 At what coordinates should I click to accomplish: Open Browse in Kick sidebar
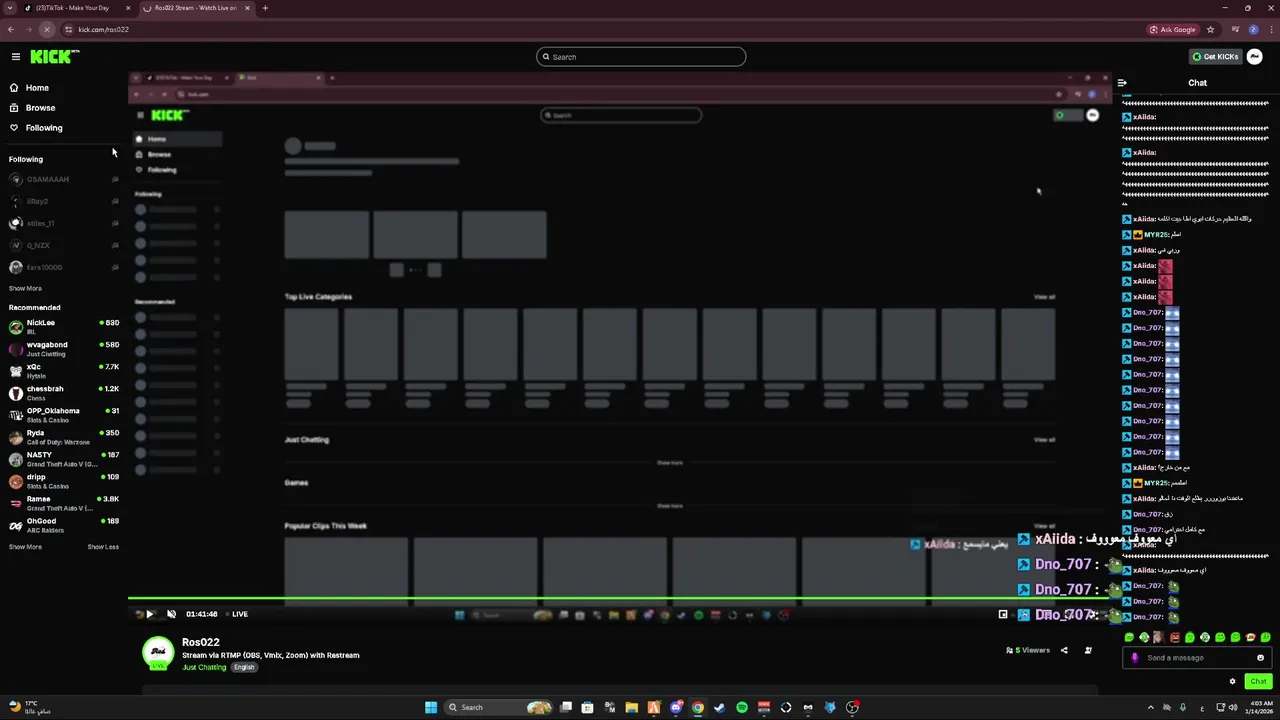point(40,108)
